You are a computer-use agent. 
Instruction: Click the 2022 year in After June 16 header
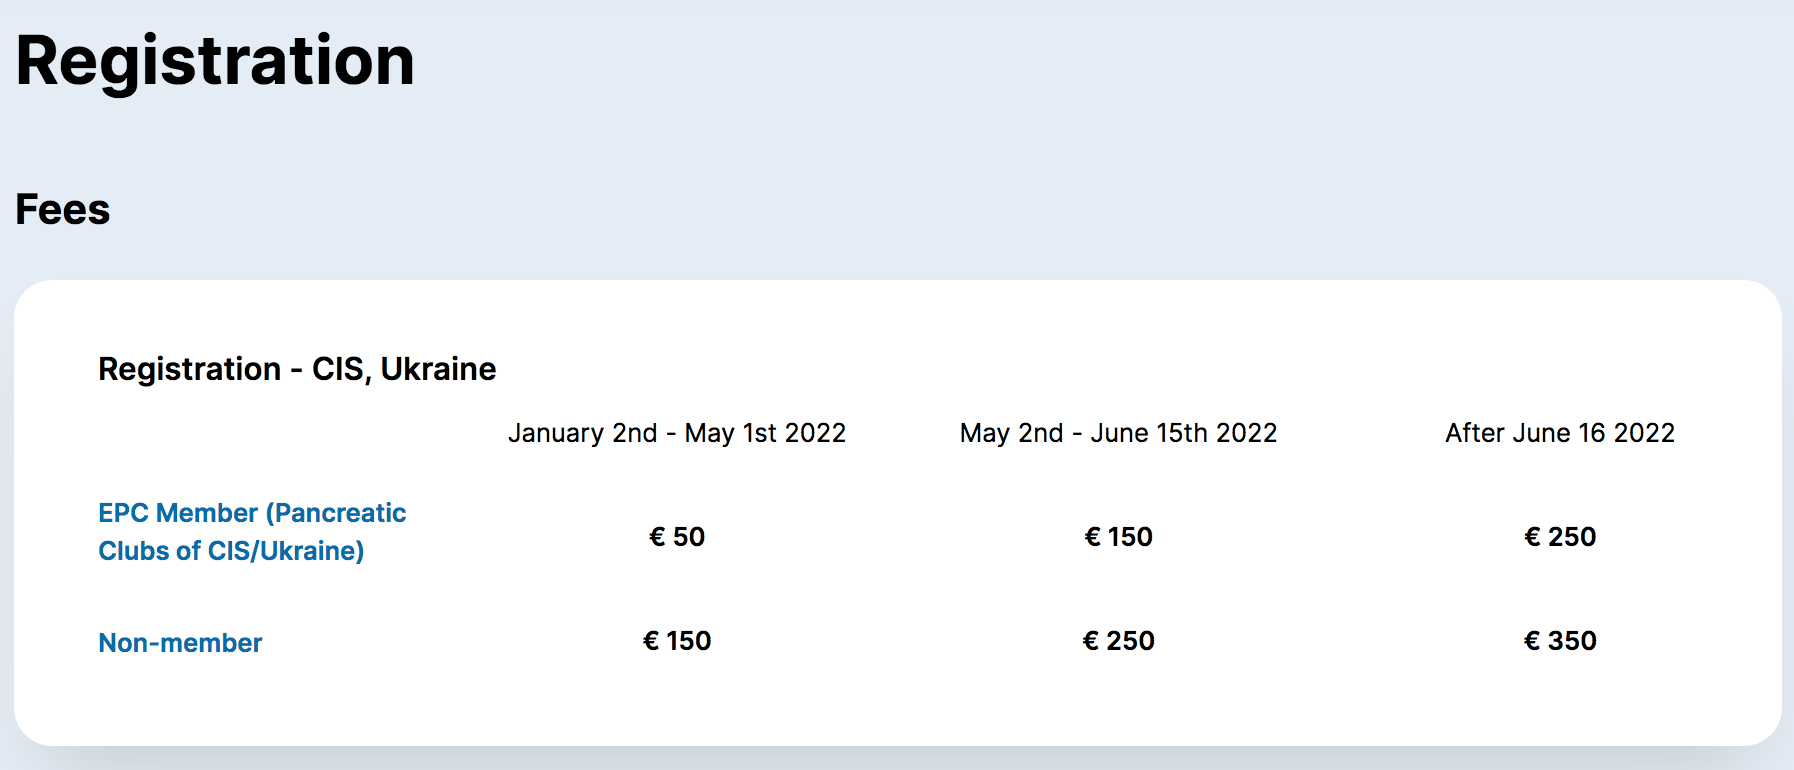pyautogui.click(x=1645, y=433)
